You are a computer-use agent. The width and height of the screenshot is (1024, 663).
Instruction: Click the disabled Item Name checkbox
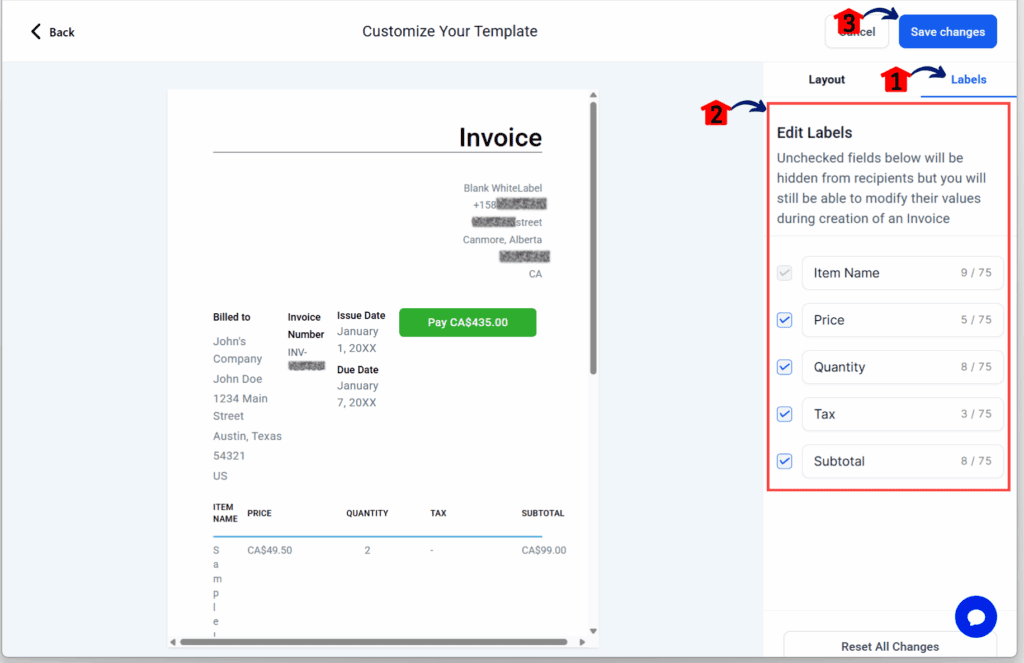coord(784,273)
